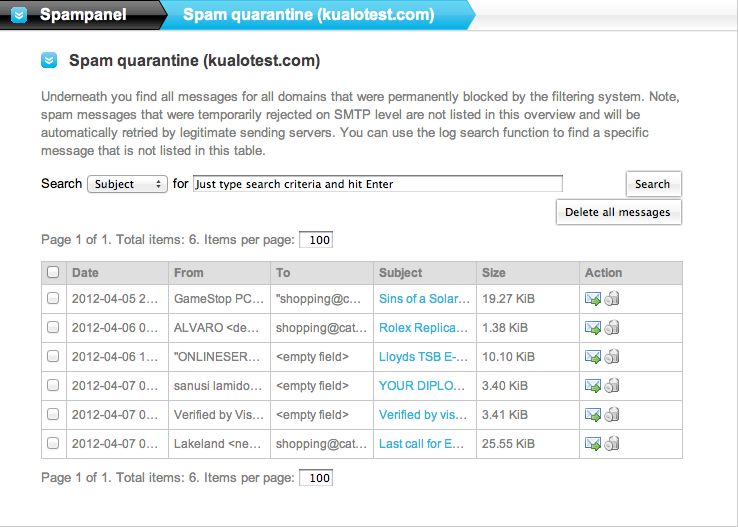738x527 pixels.
Task: Go to Spampanel breadcrumb
Action: tap(83, 15)
